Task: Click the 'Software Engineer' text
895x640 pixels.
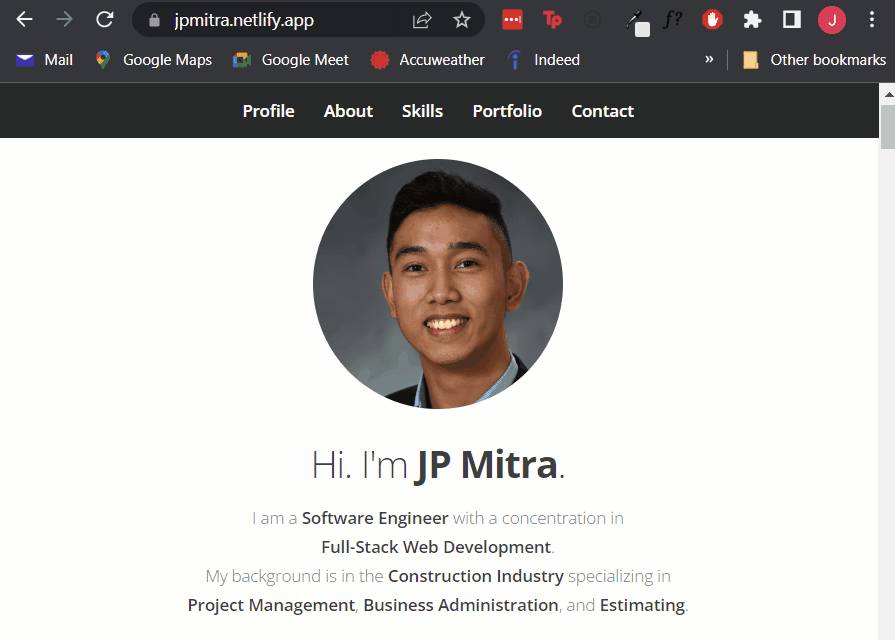Action: coord(375,518)
